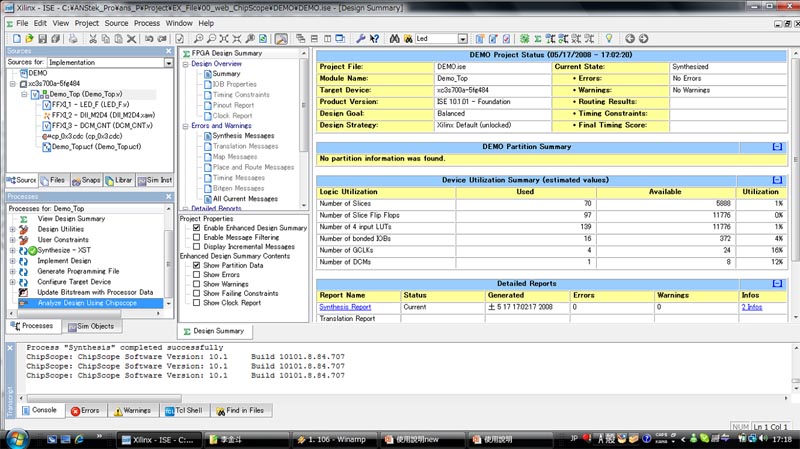Click the green Implement Top Module icon
The image size is (800, 449).
click(x=524, y=39)
